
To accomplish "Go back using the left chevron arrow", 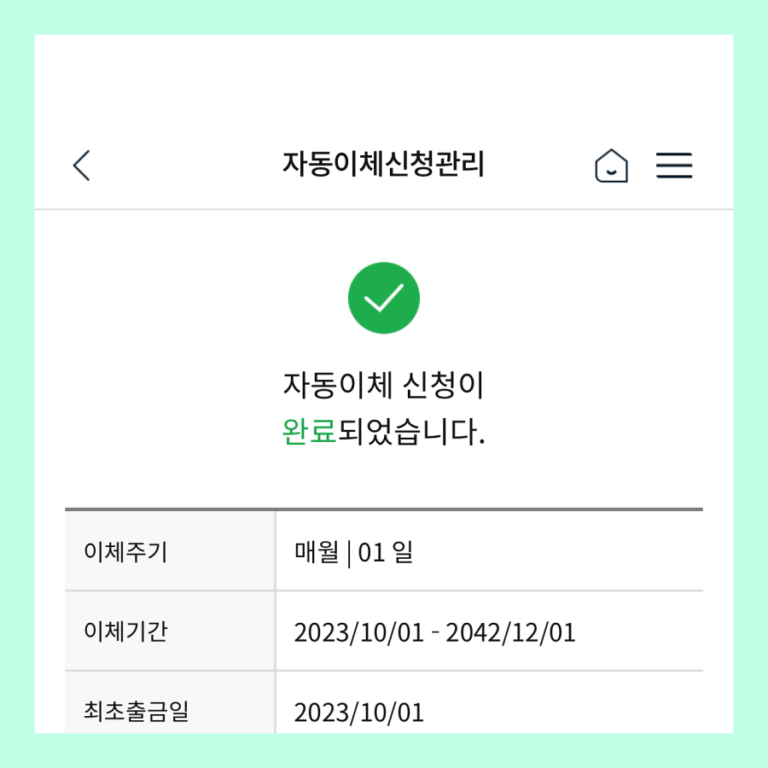I will click(x=81, y=166).
